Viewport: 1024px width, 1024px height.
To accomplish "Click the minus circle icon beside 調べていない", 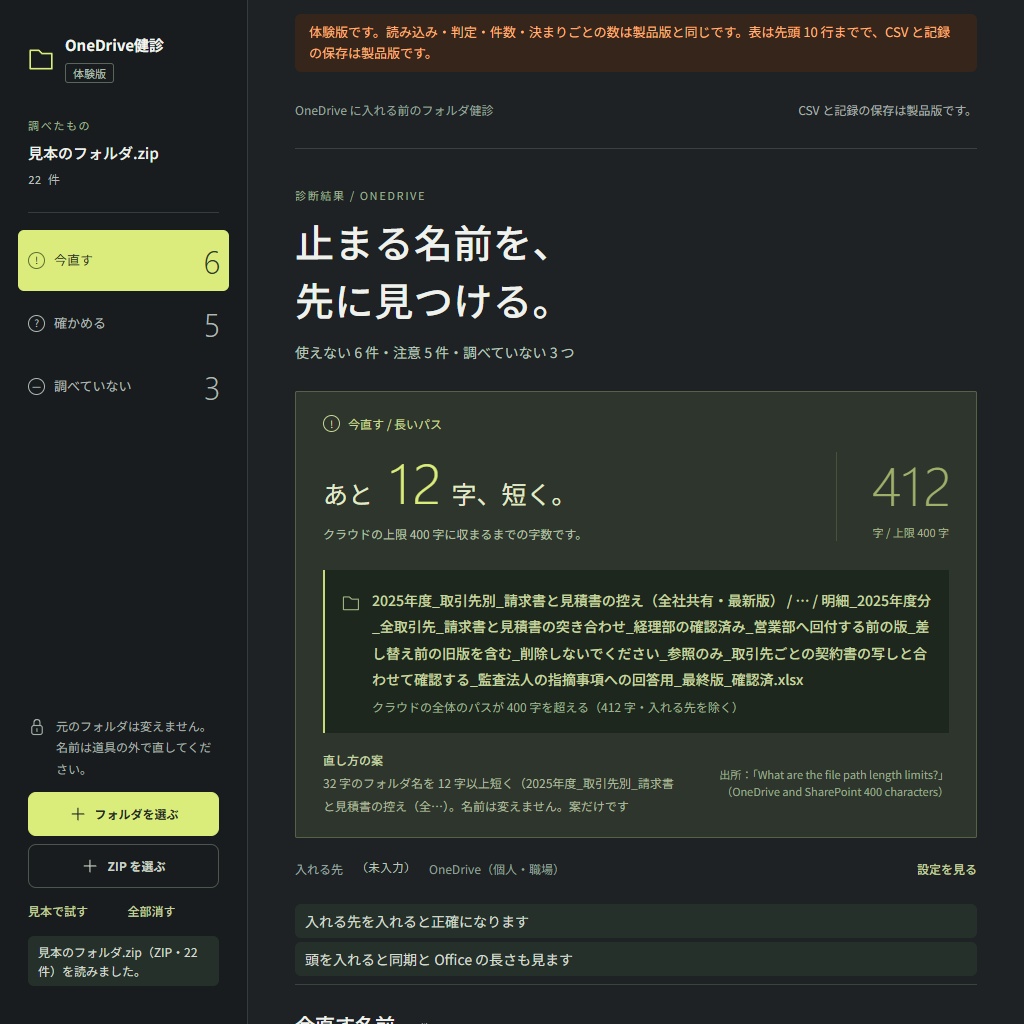I will click(x=37, y=387).
